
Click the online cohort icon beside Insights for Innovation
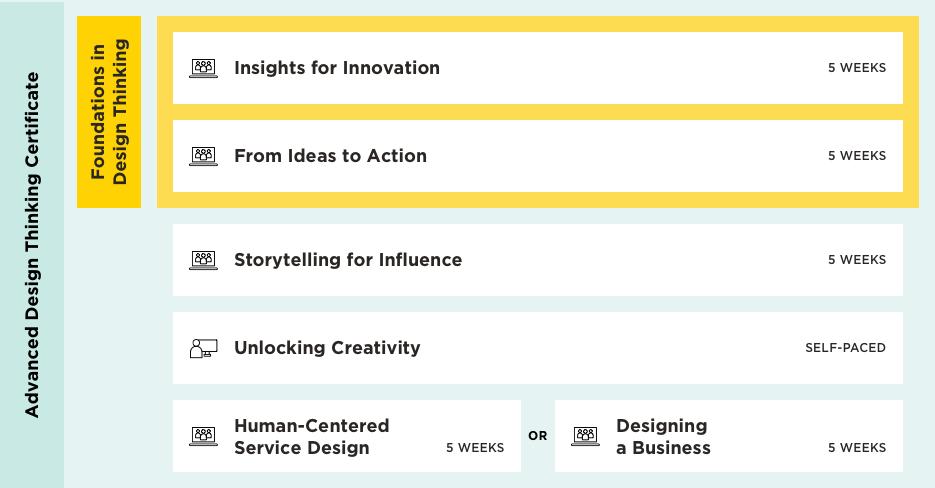tap(203, 68)
